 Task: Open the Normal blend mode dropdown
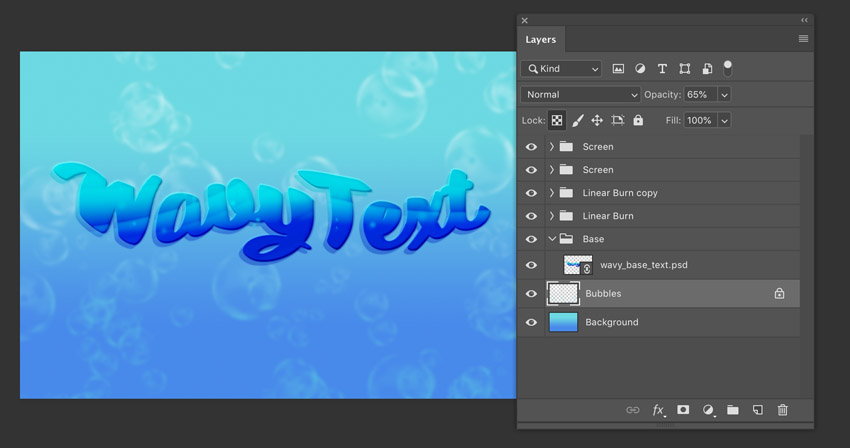tap(580, 94)
